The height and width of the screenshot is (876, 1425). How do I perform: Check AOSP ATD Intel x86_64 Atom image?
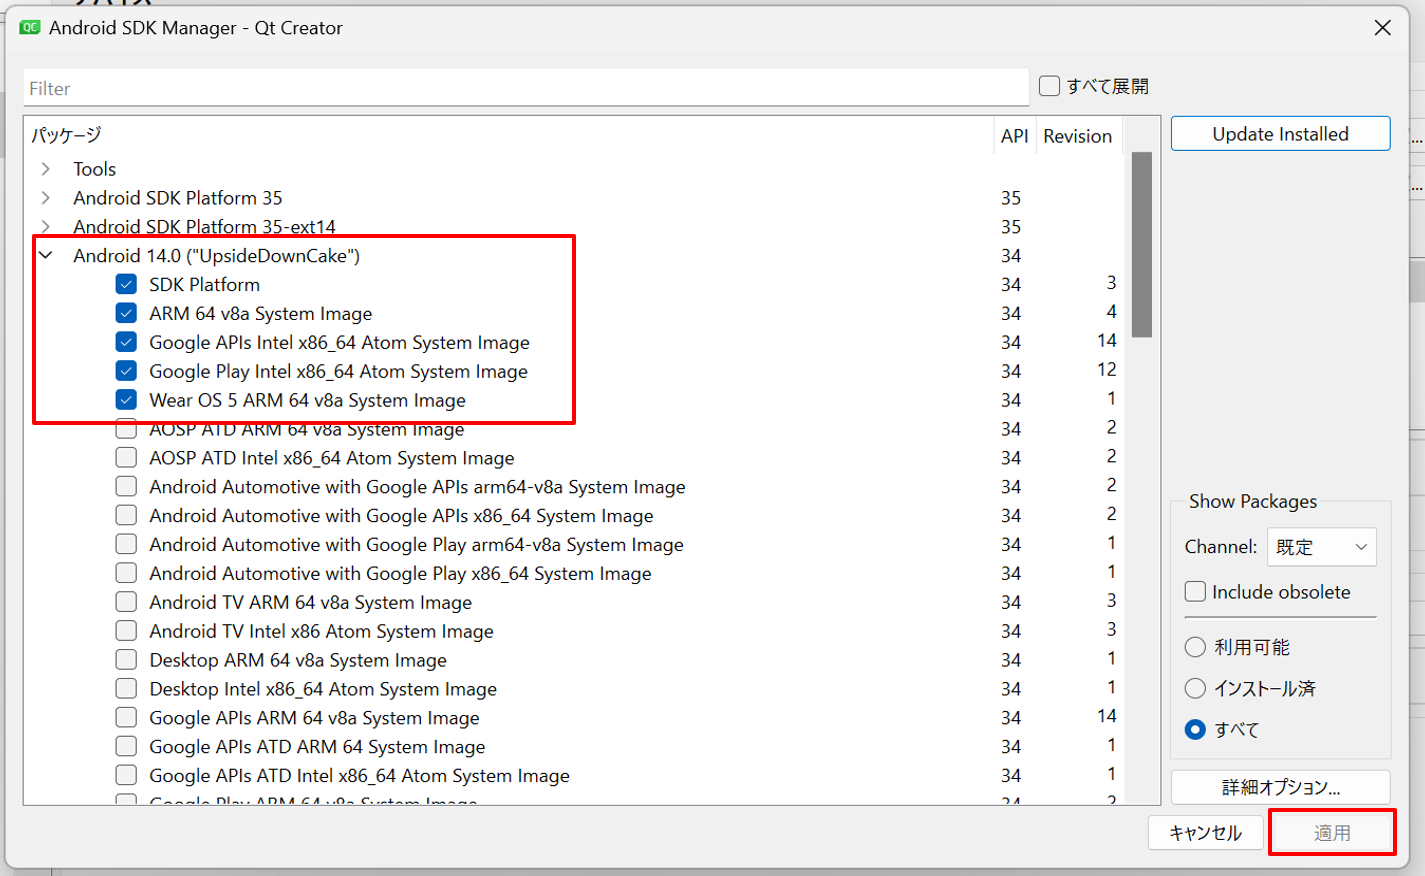(x=126, y=458)
